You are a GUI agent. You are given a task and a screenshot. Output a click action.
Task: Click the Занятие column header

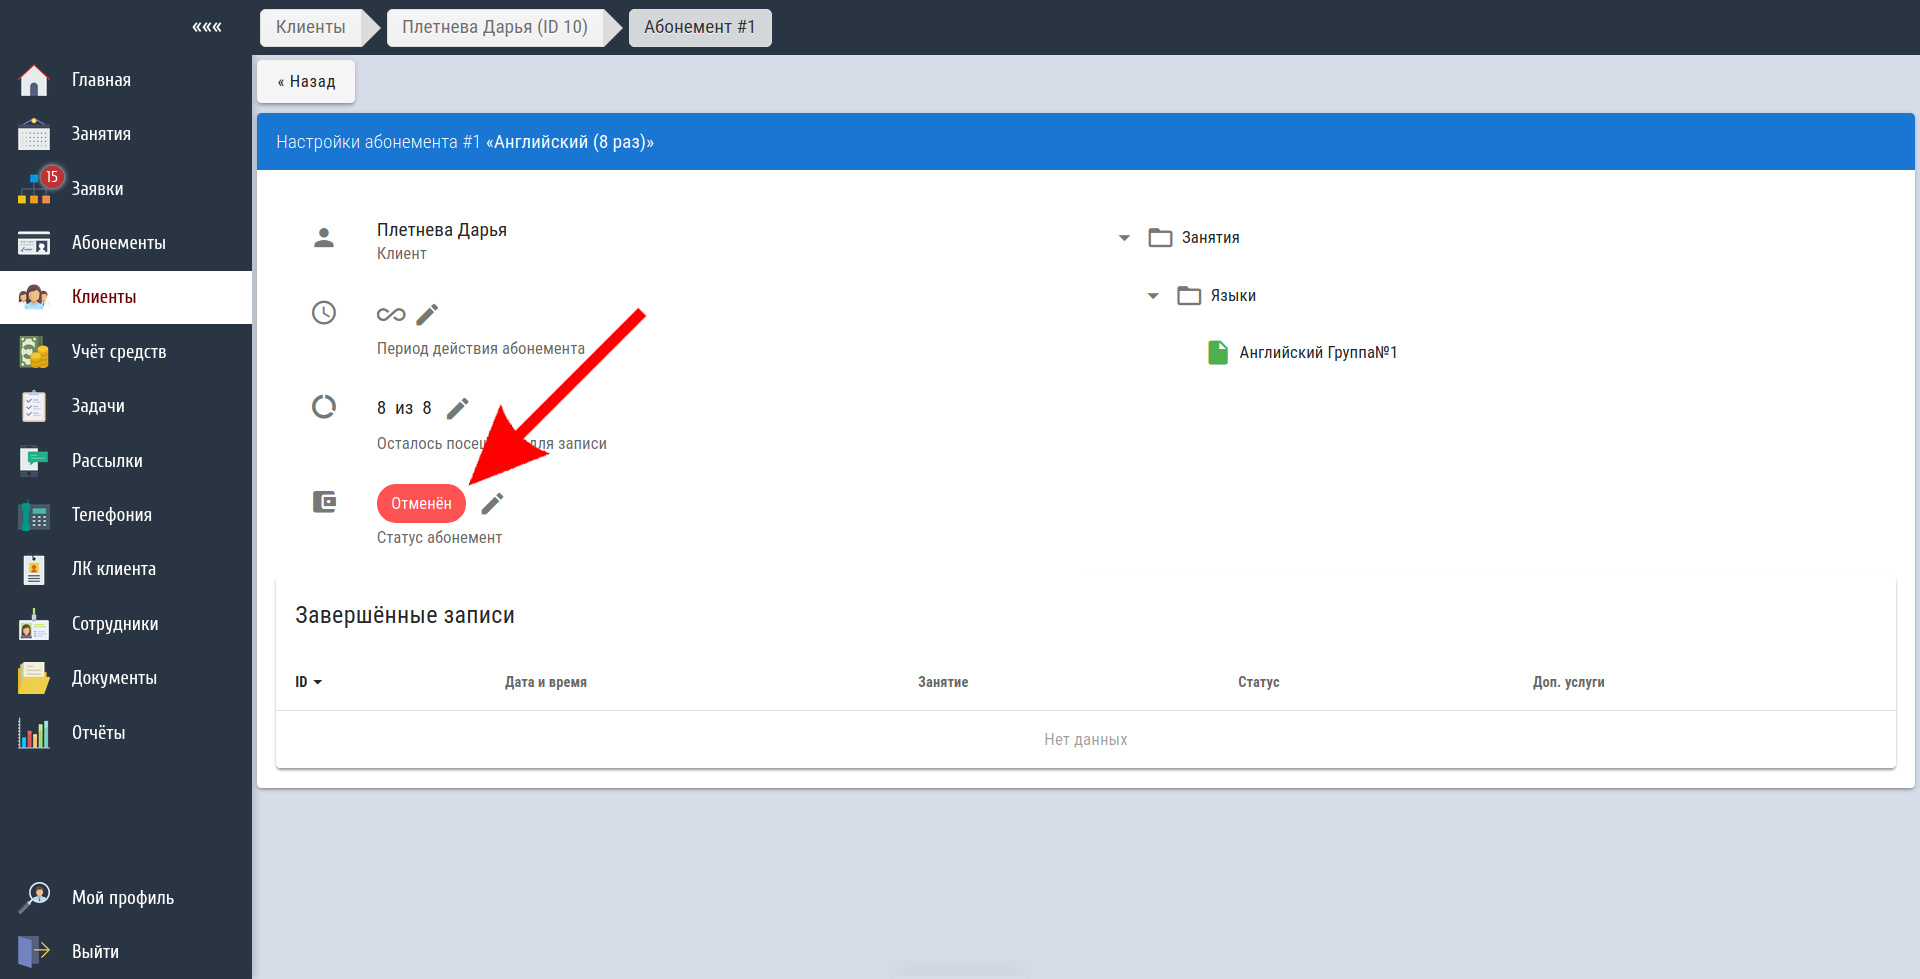[x=943, y=682]
